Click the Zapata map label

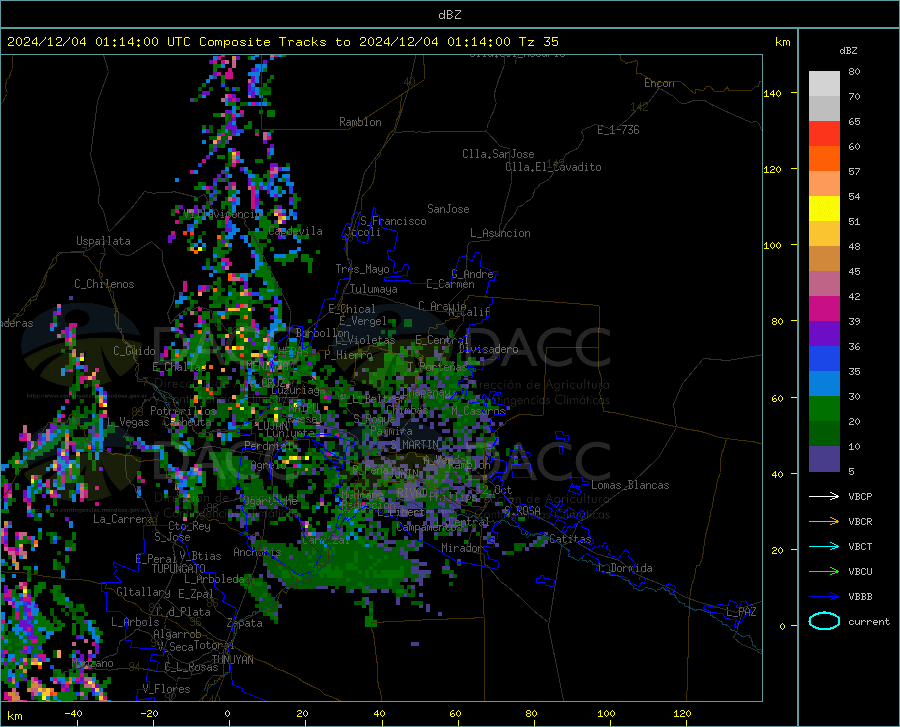coord(245,623)
